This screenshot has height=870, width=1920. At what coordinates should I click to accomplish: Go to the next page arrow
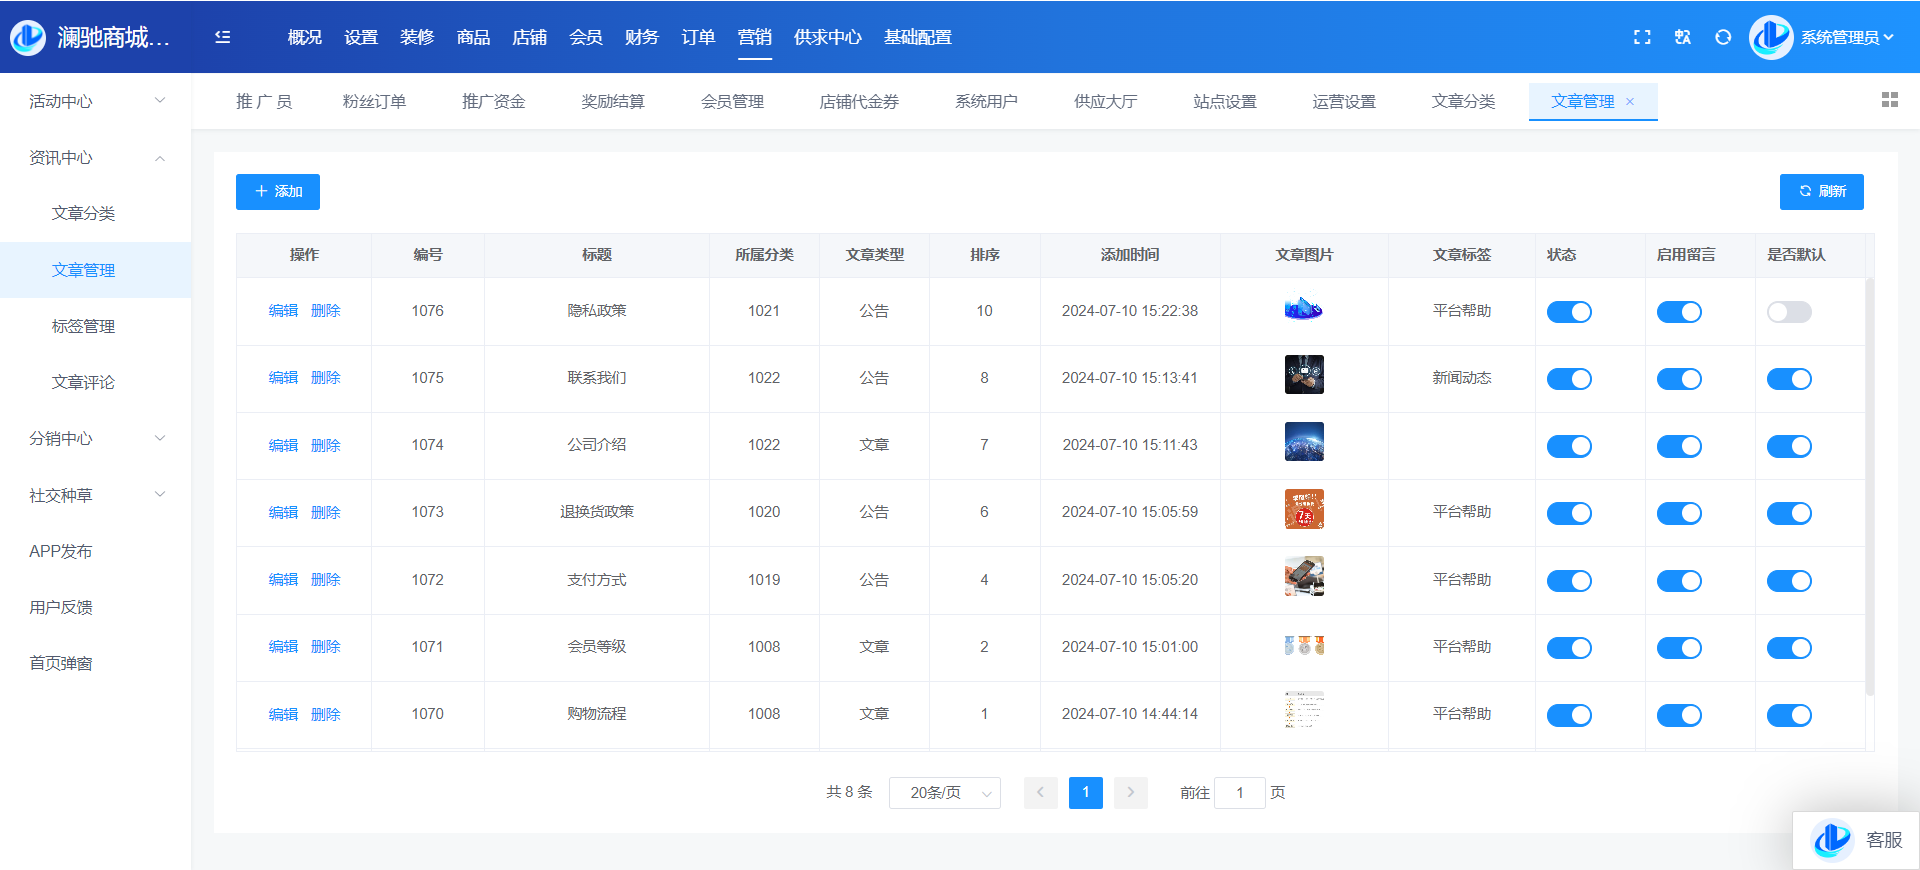pyautogui.click(x=1131, y=793)
